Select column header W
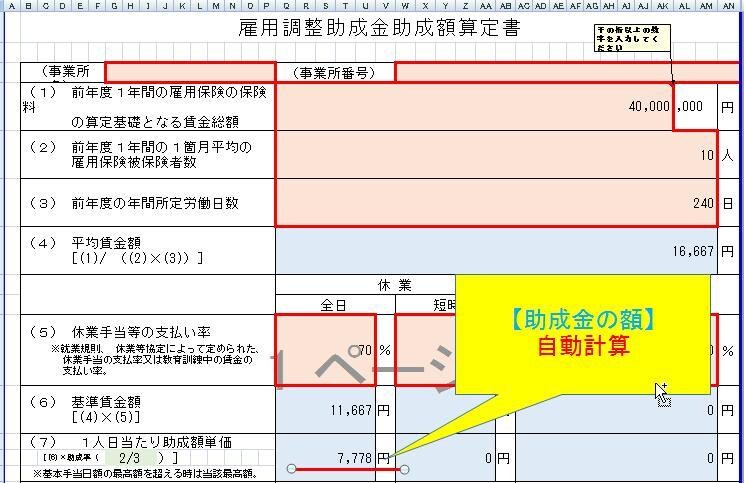Image resolution: width=744 pixels, height=483 pixels. point(405,6)
